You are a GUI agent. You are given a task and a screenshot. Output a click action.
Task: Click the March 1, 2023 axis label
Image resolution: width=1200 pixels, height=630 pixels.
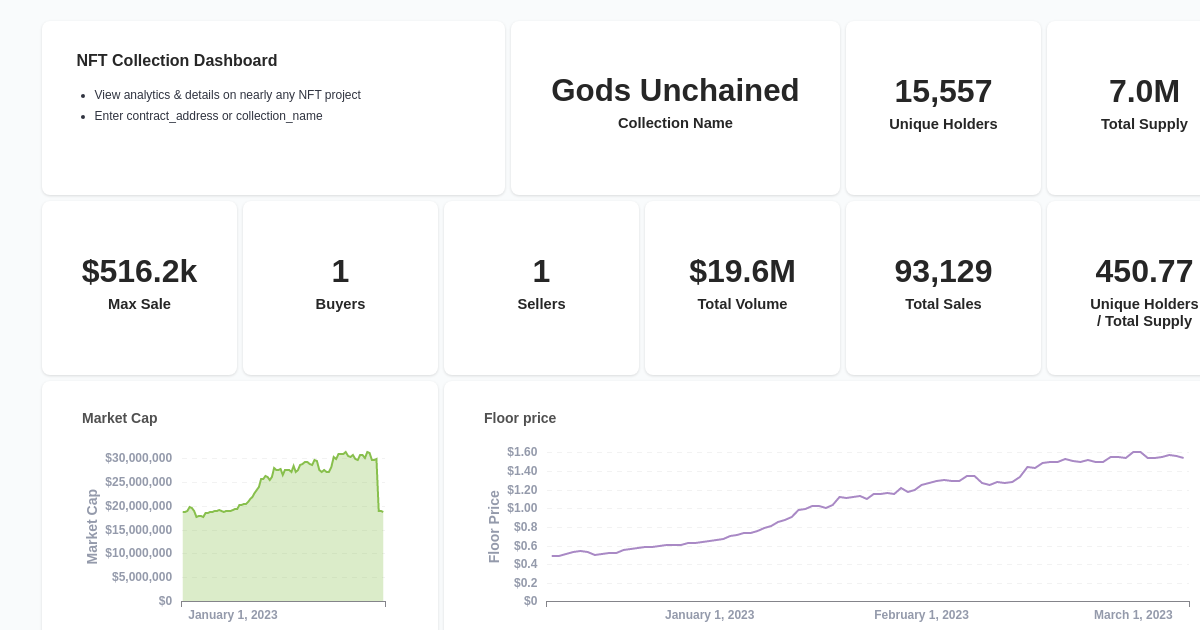pyautogui.click(x=1133, y=615)
